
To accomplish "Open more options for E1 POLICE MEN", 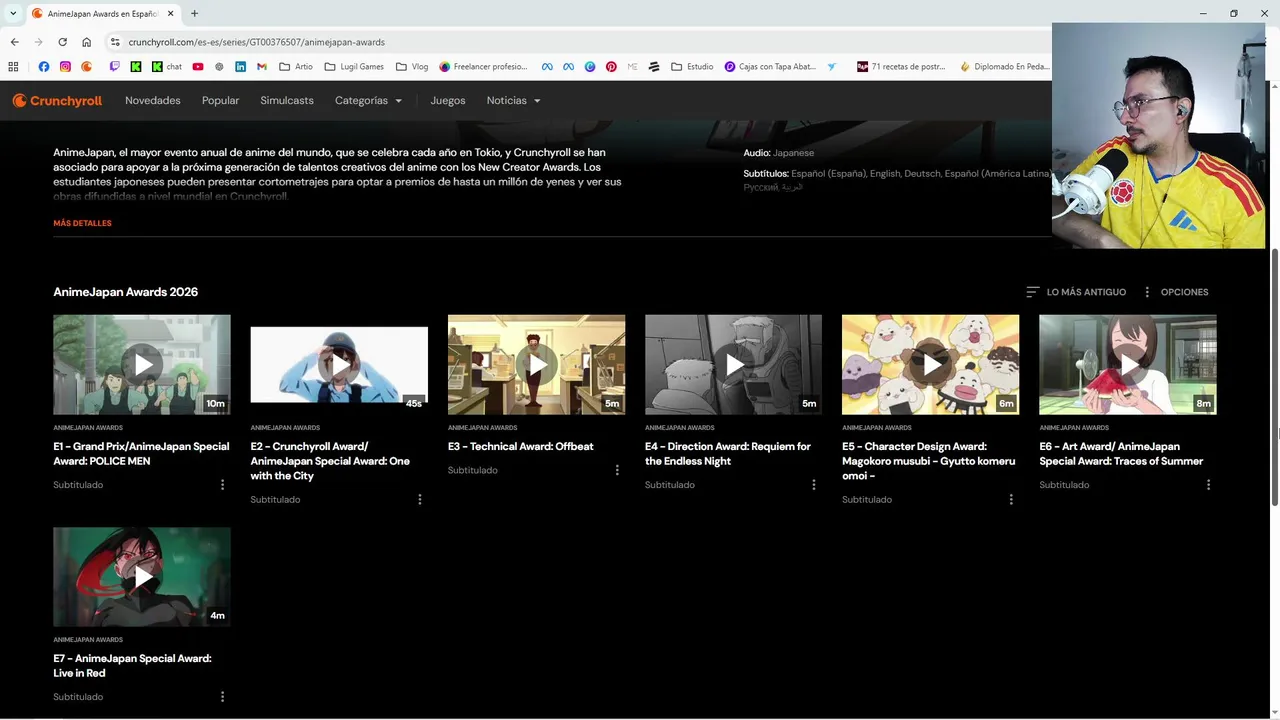I will coord(222,485).
